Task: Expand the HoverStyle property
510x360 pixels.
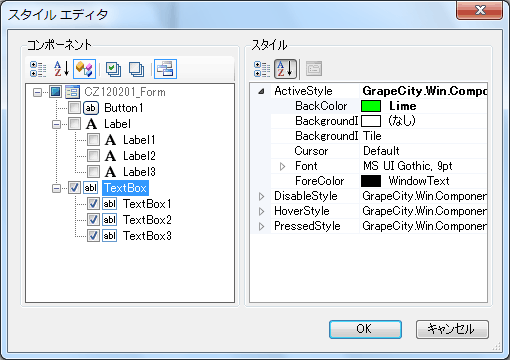Action: tap(262, 211)
